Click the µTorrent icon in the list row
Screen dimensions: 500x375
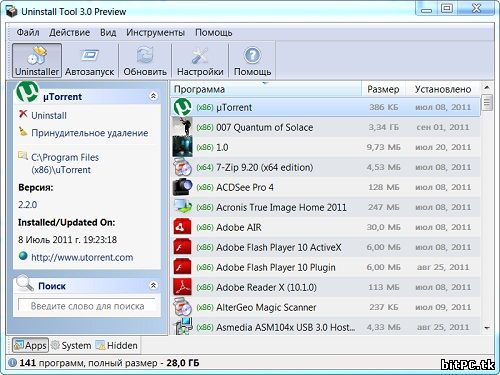coord(182,107)
